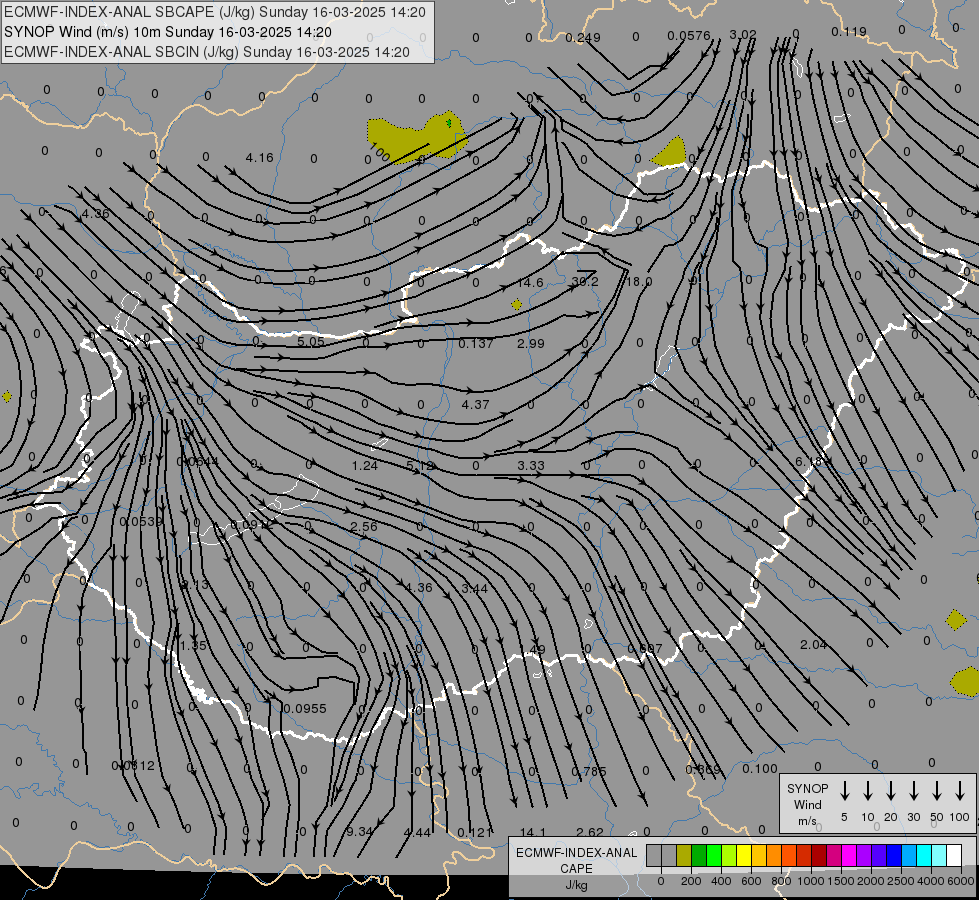
Task: Click the 14.6 value on the map
Action: pos(529,283)
